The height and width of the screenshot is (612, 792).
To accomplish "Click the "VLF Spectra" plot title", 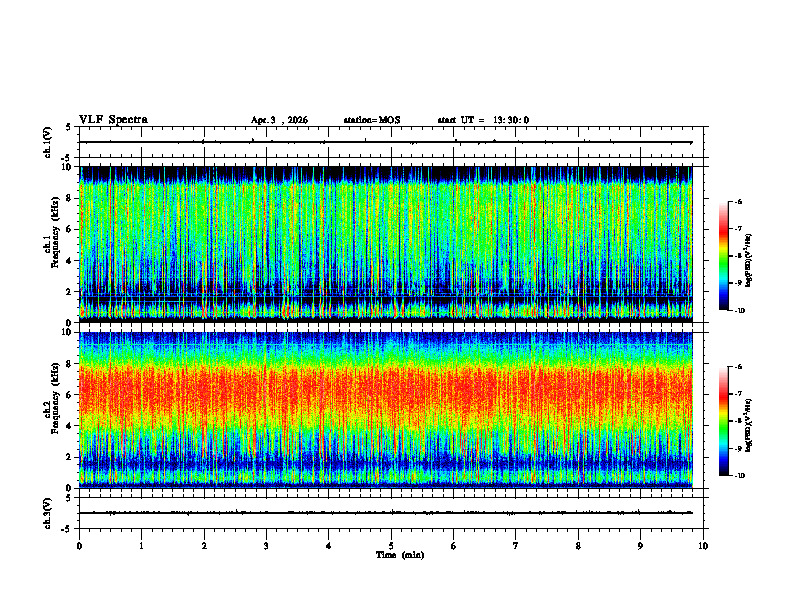I will coord(113,120).
